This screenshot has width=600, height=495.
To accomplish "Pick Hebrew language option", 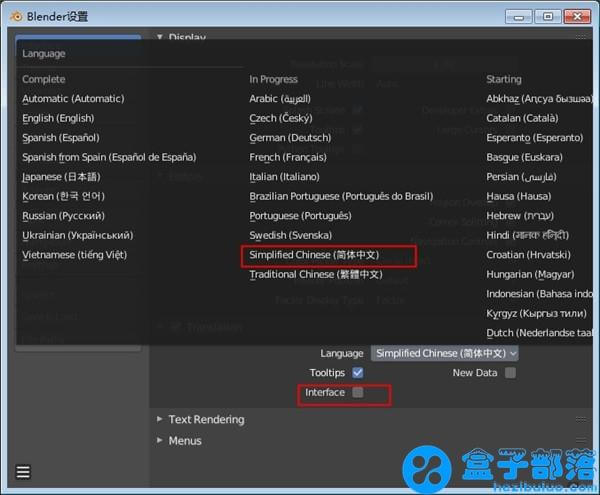I will click(520, 216).
